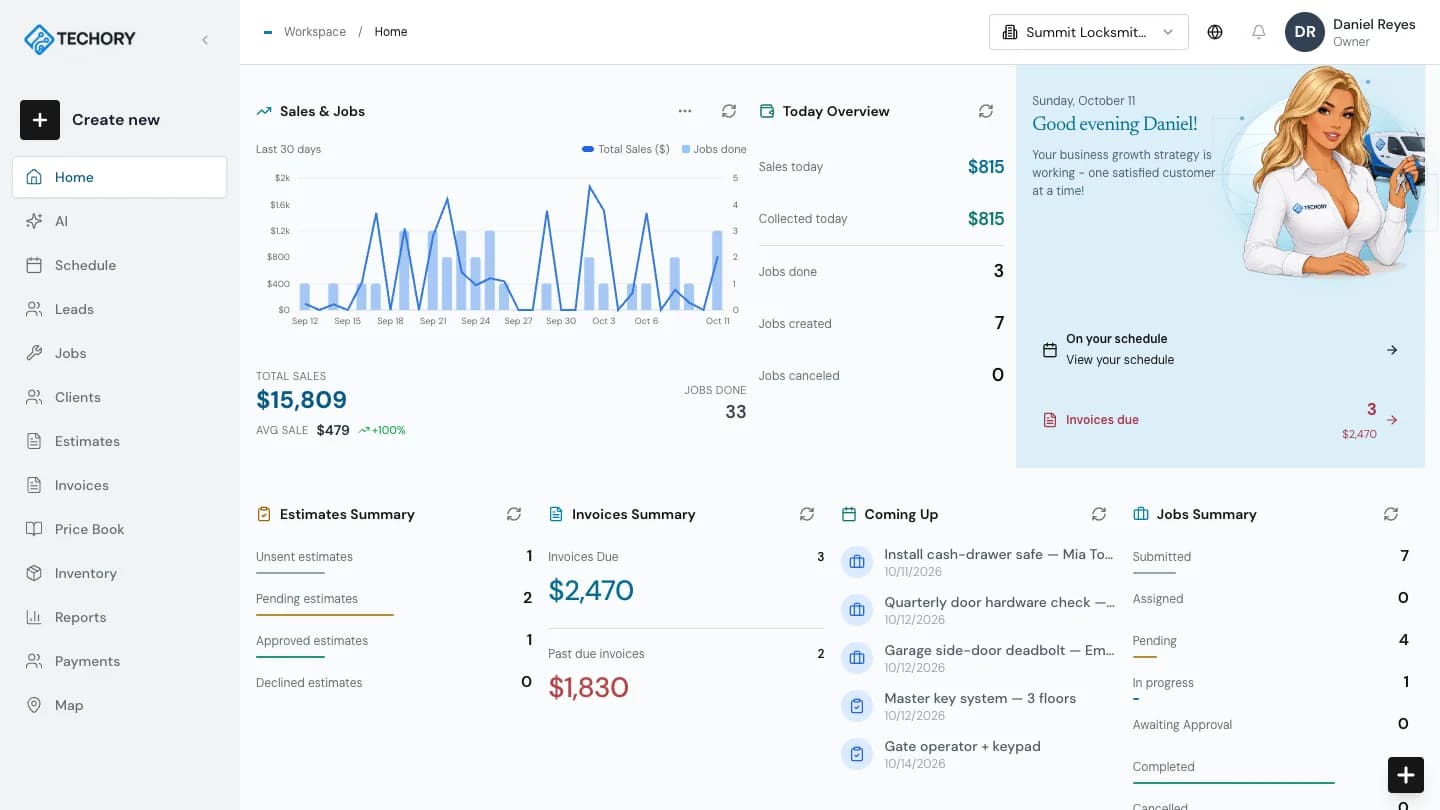Viewport: 1440px width, 810px height.
Task: Go to Schedule in the sidebar
Action: tap(120, 265)
